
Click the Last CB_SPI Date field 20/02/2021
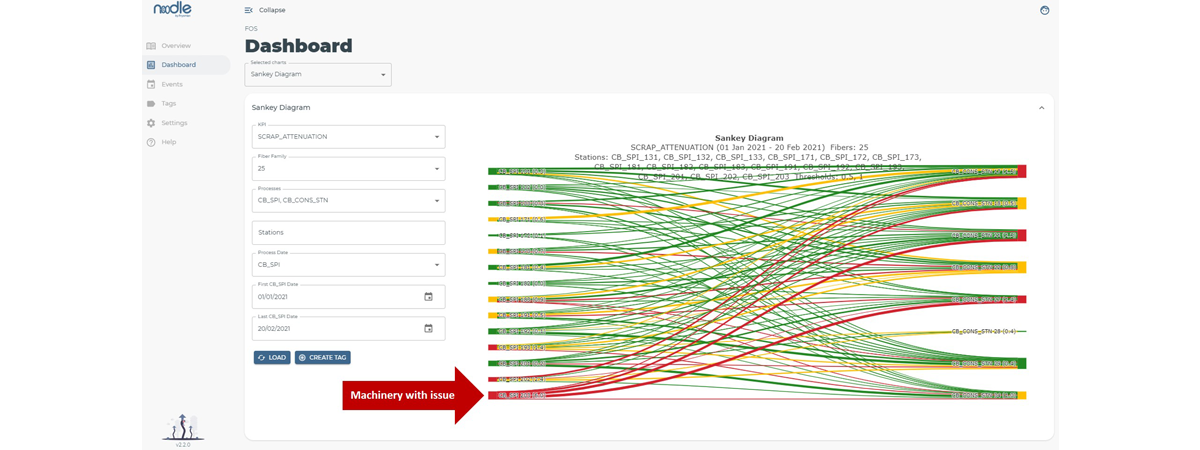coord(348,329)
